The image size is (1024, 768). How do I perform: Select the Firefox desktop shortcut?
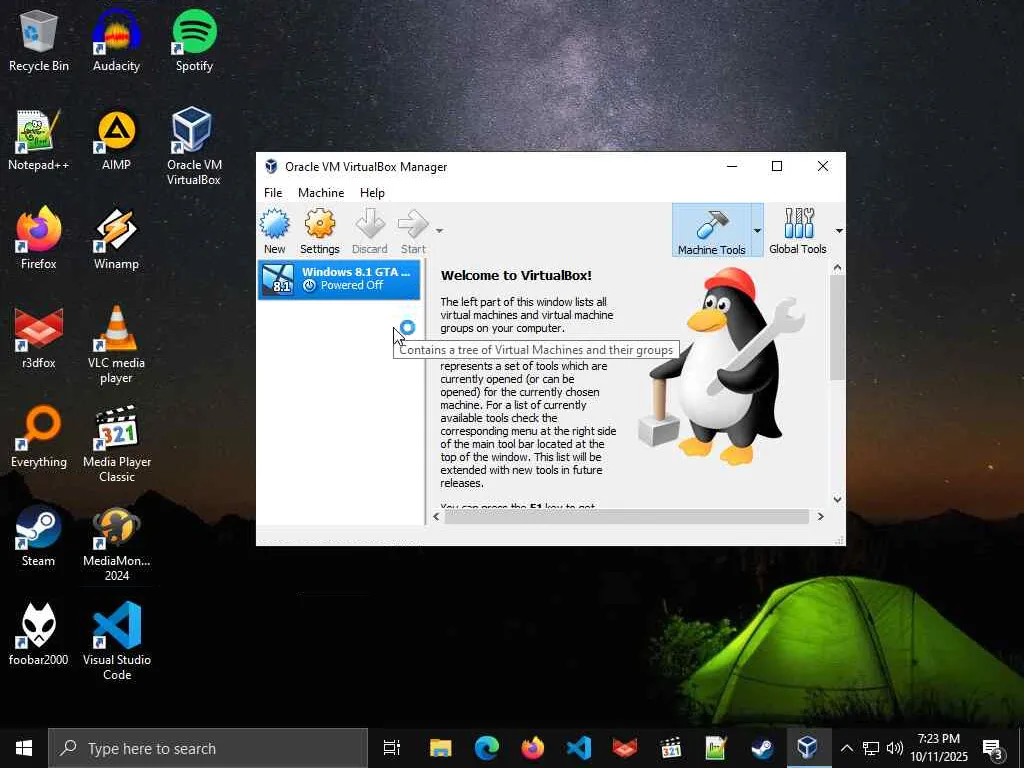pos(39,238)
